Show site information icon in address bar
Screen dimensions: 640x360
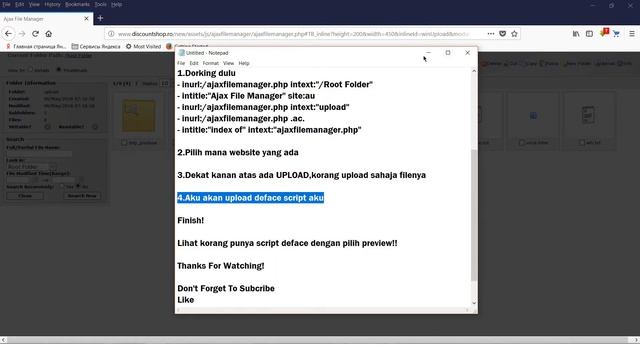click(111, 34)
